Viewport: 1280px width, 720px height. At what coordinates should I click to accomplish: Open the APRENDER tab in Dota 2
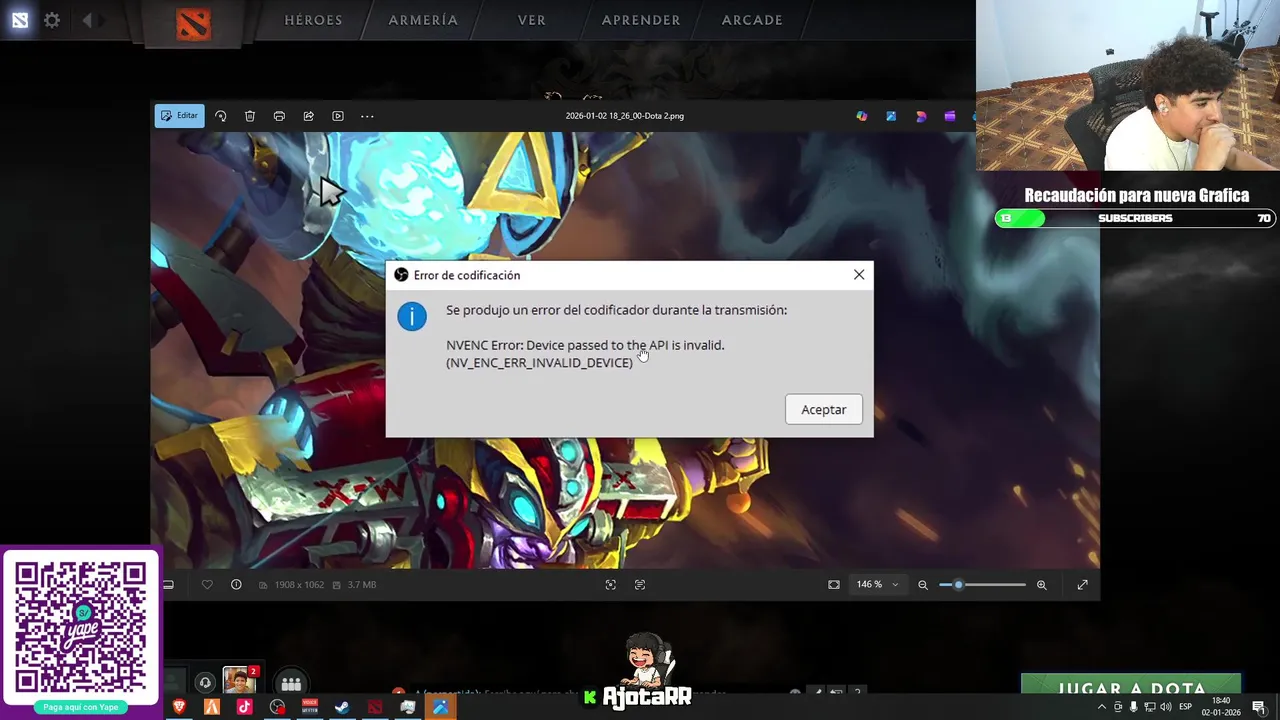click(x=641, y=20)
